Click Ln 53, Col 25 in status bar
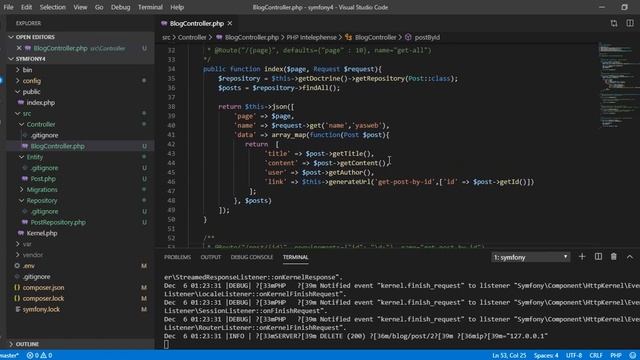640x360 pixels. [509, 356]
